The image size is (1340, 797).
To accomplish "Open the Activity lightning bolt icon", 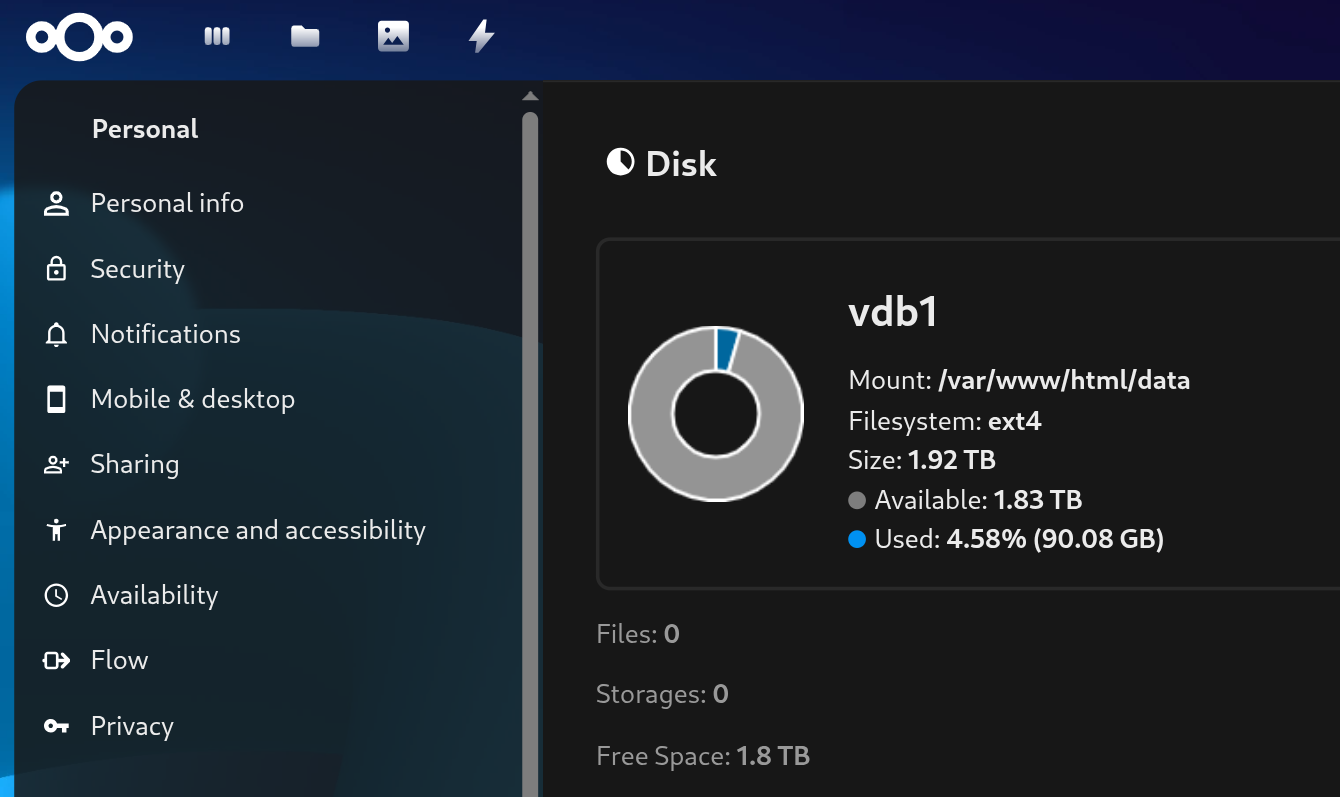I will pyautogui.click(x=482, y=37).
